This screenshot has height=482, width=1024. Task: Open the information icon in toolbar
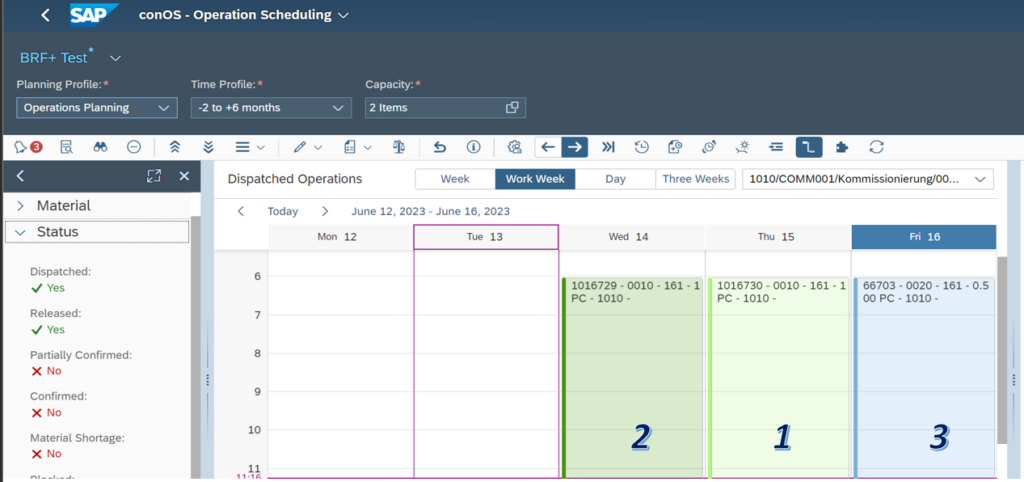(x=474, y=147)
